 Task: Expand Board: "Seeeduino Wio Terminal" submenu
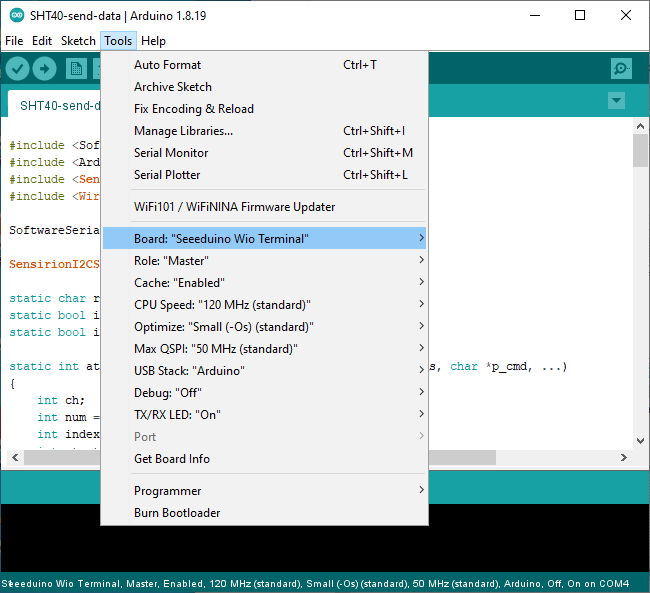point(264,238)
